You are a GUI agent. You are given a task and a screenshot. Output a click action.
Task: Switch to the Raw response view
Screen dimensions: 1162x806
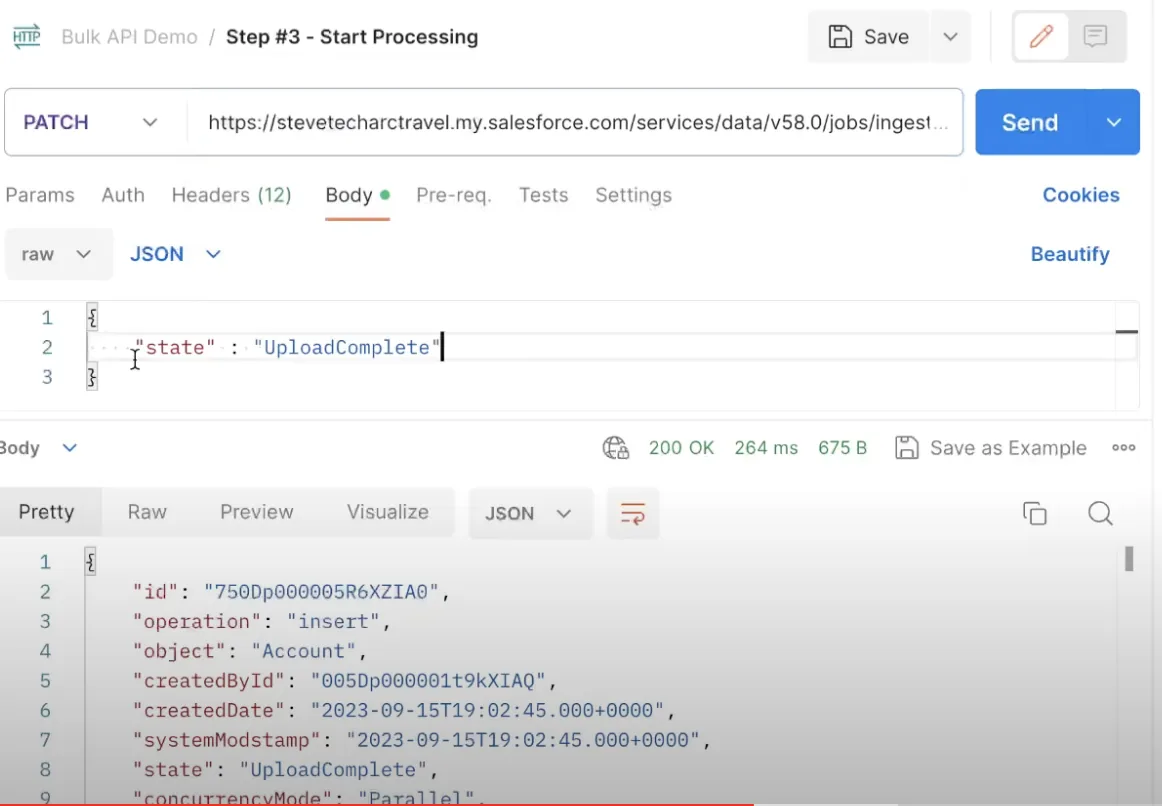point(147,512)
